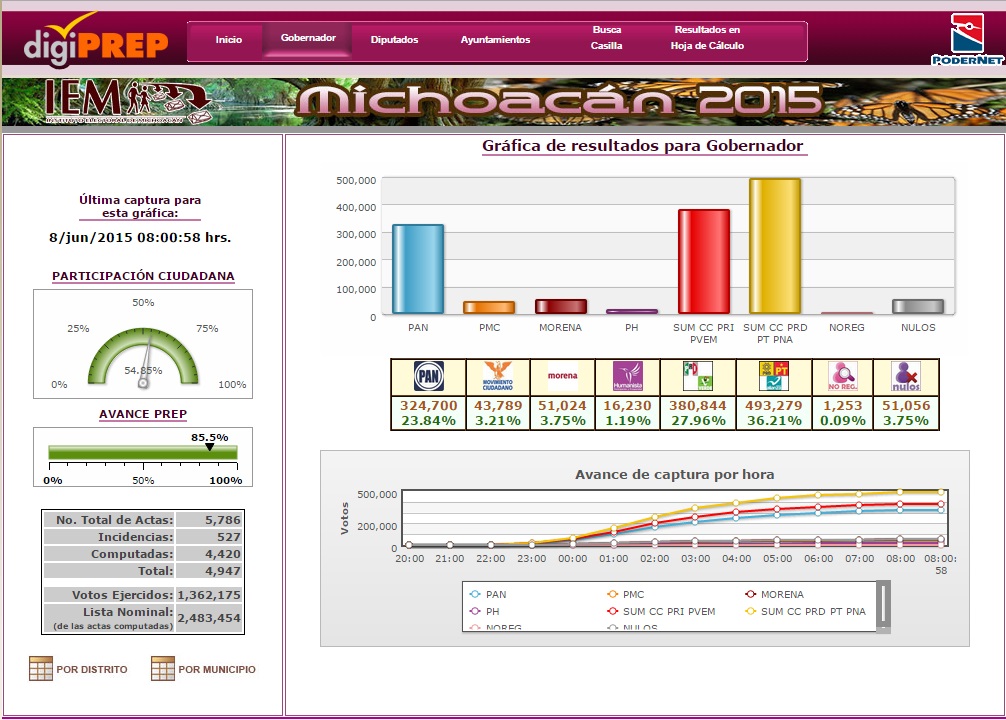Screen dimensions: 1006x720
Task: Click the Movimiento Ciudadano party logo
Action: [x=498, y=376]
